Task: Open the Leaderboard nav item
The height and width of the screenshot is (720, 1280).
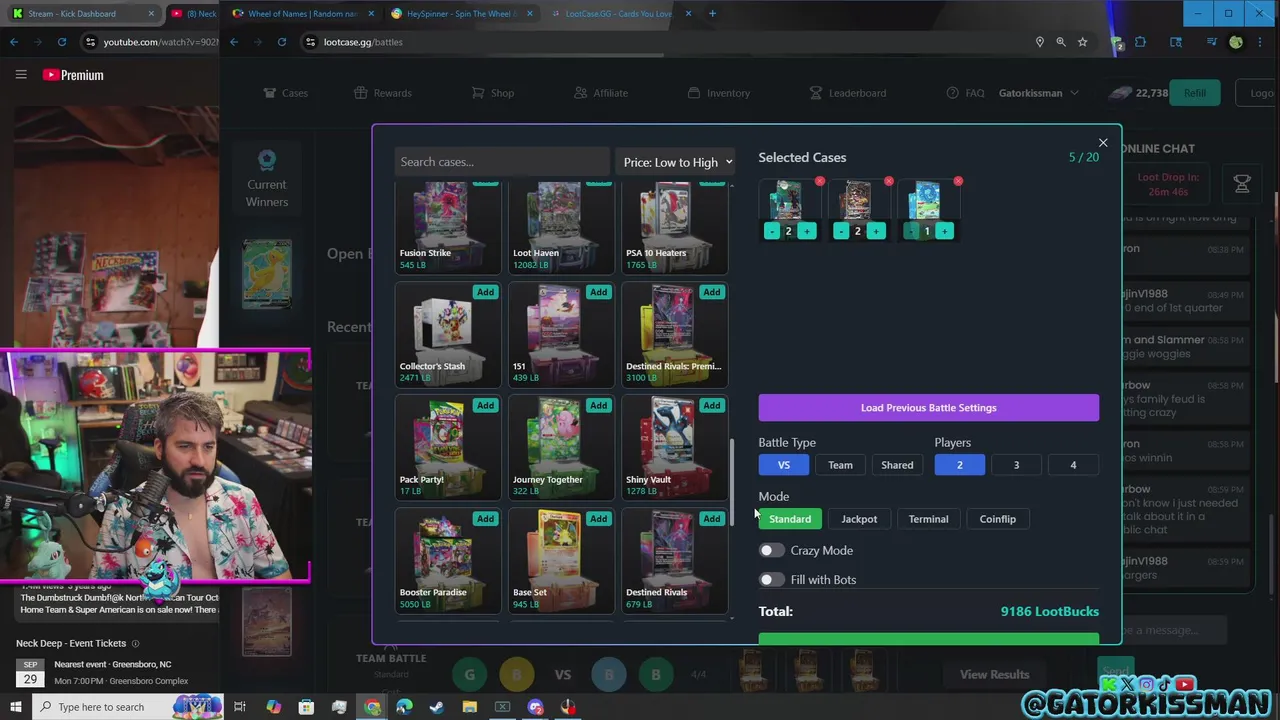Action: pyautogui.click(x=847, y=93)
